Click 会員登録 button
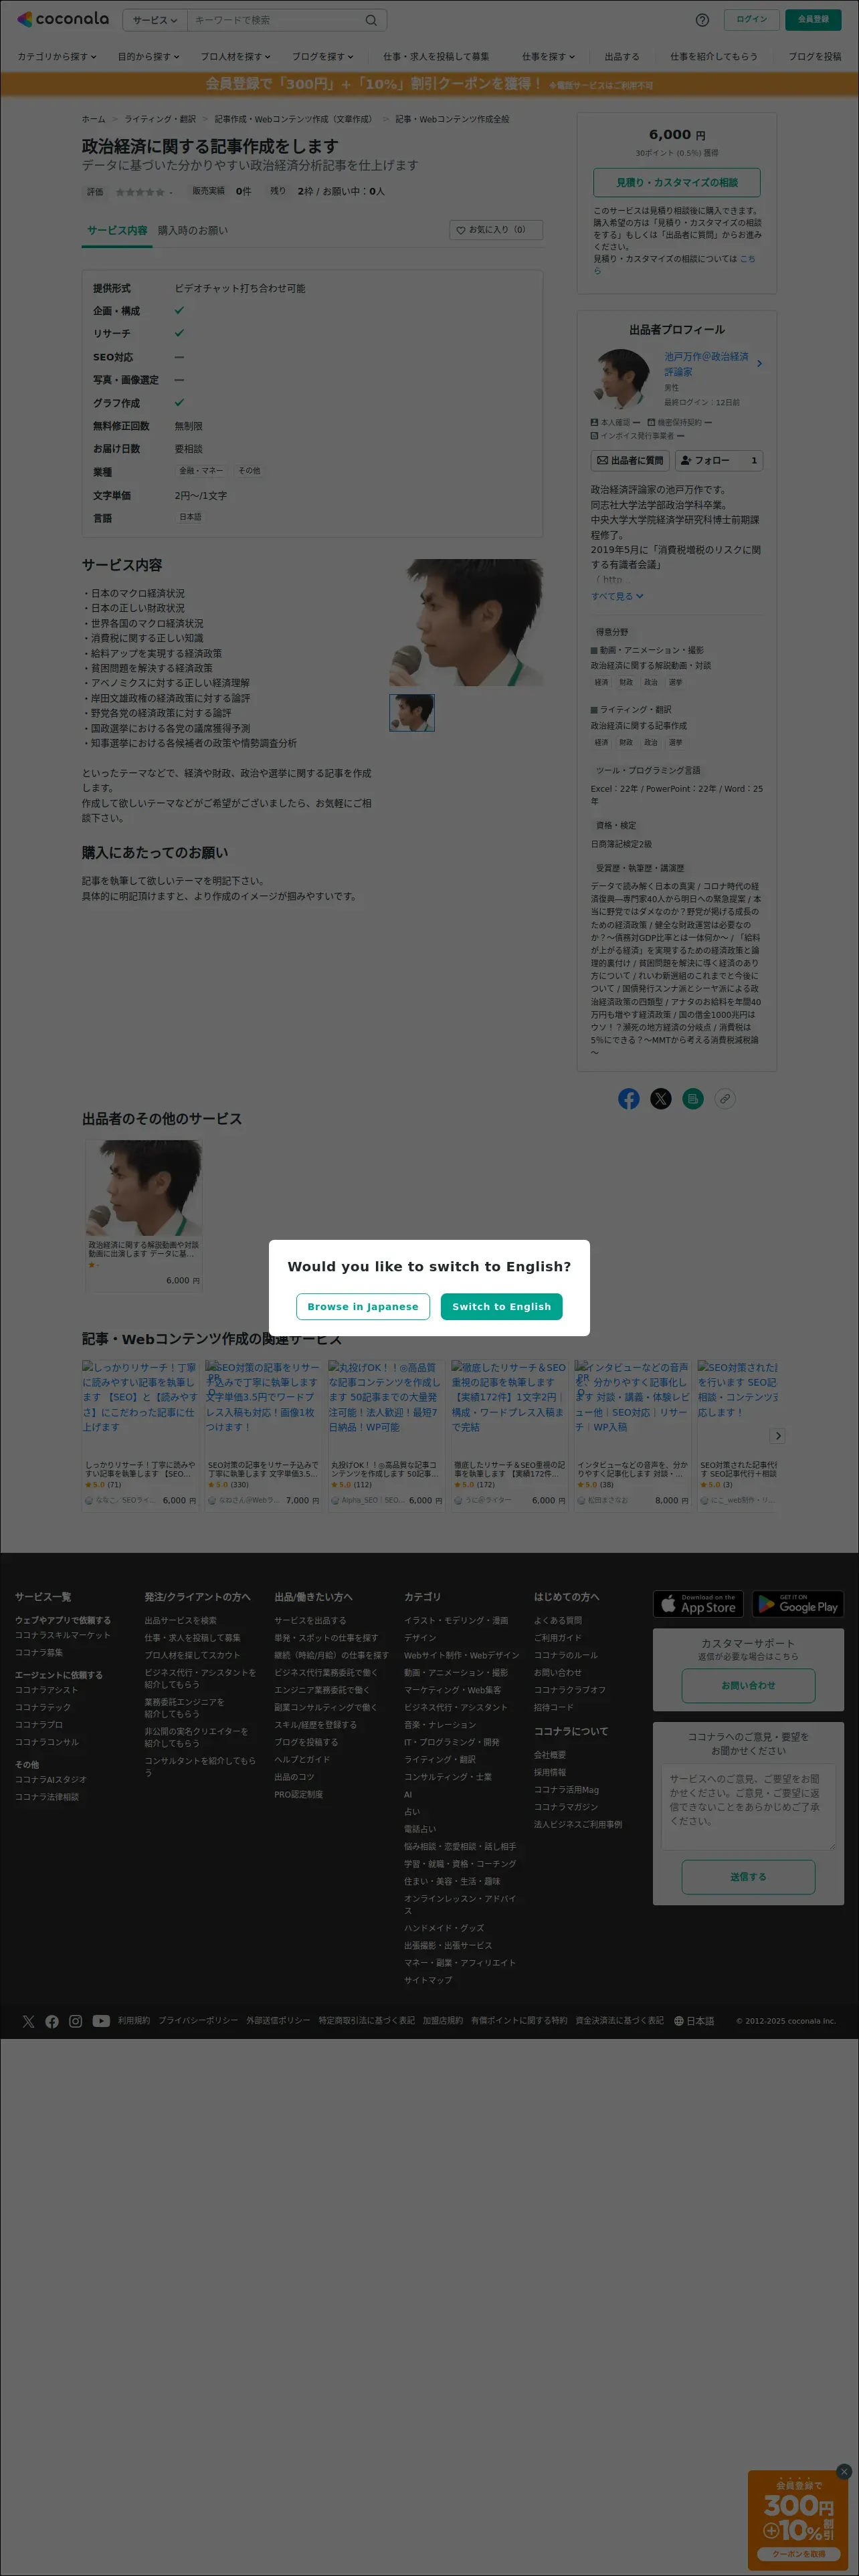The height and width of the screenshot is (2576, 859). click(813, 20)
